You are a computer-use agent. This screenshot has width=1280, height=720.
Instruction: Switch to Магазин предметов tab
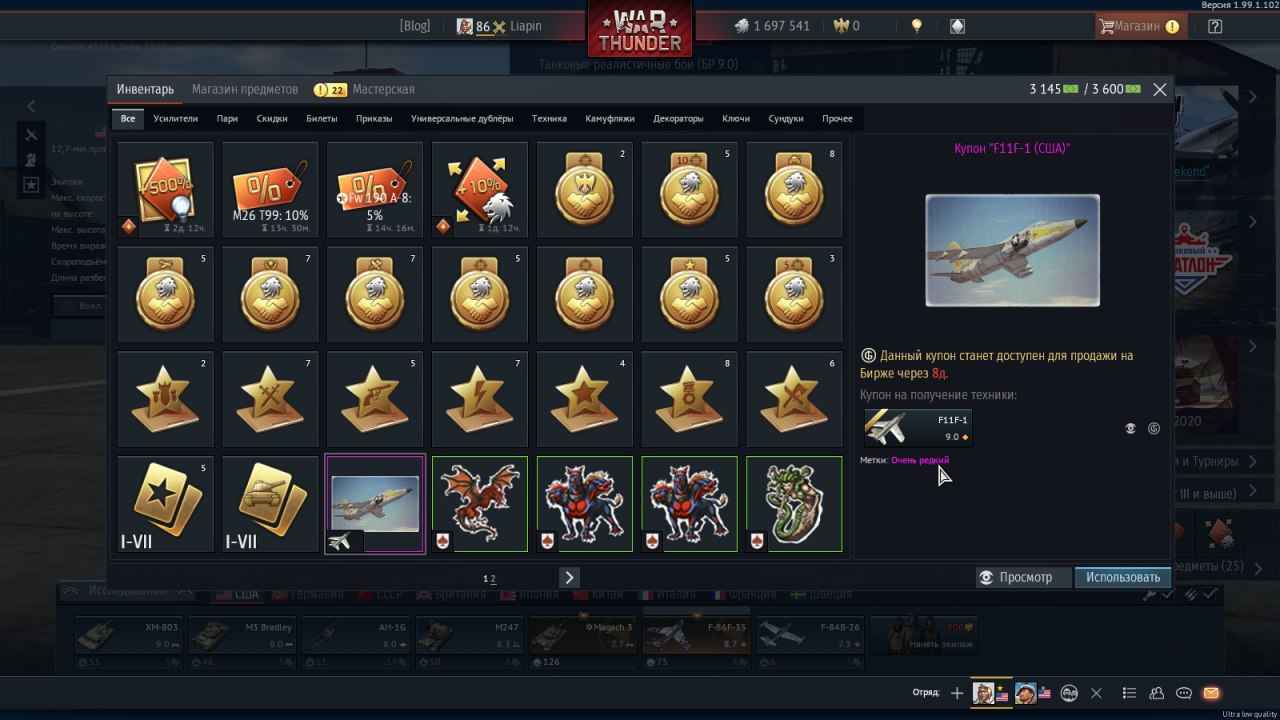point(245,89)
